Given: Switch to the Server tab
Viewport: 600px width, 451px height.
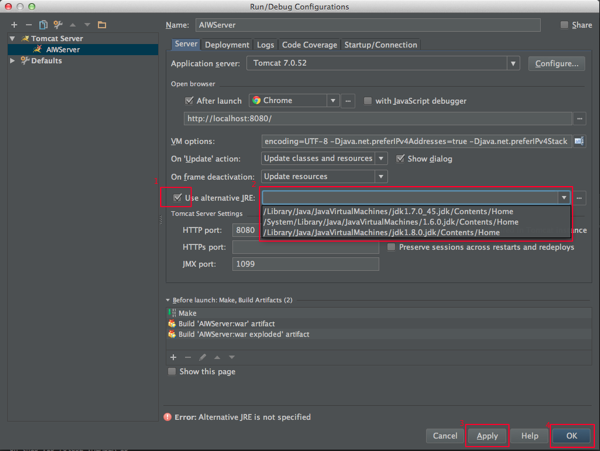Looking at the screenshot, I should (186, 44).
